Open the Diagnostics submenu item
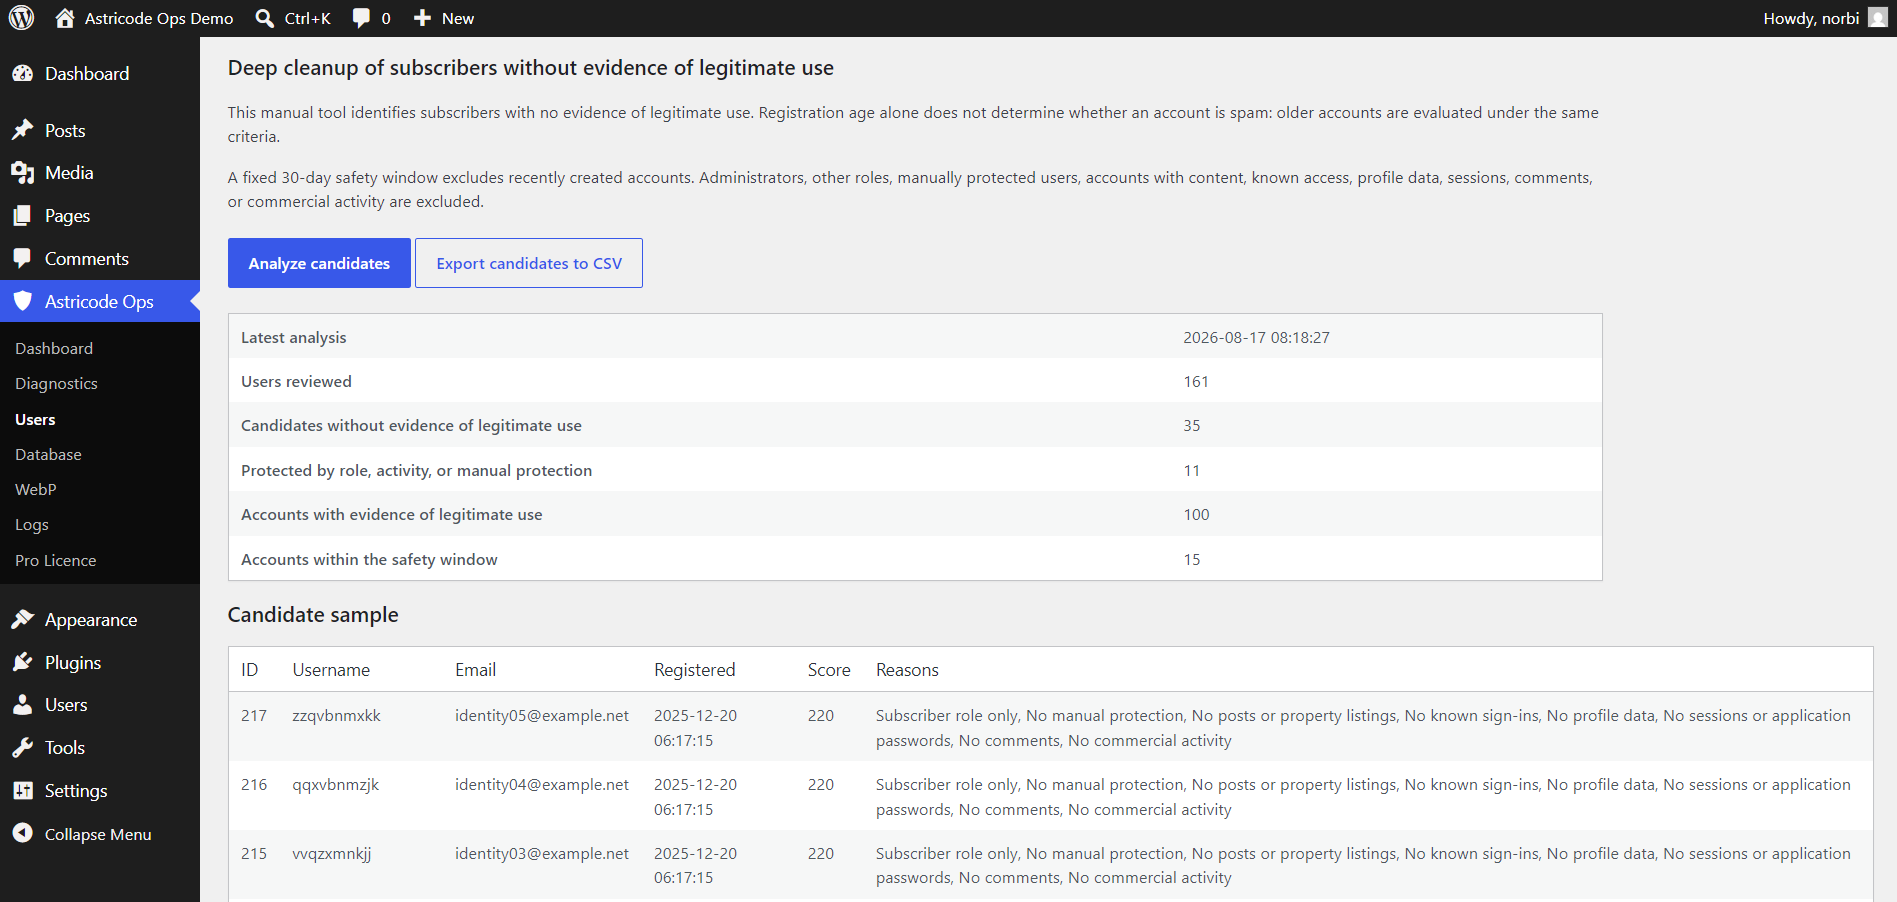Screen dimensions: 1897x902 (56, 384)
